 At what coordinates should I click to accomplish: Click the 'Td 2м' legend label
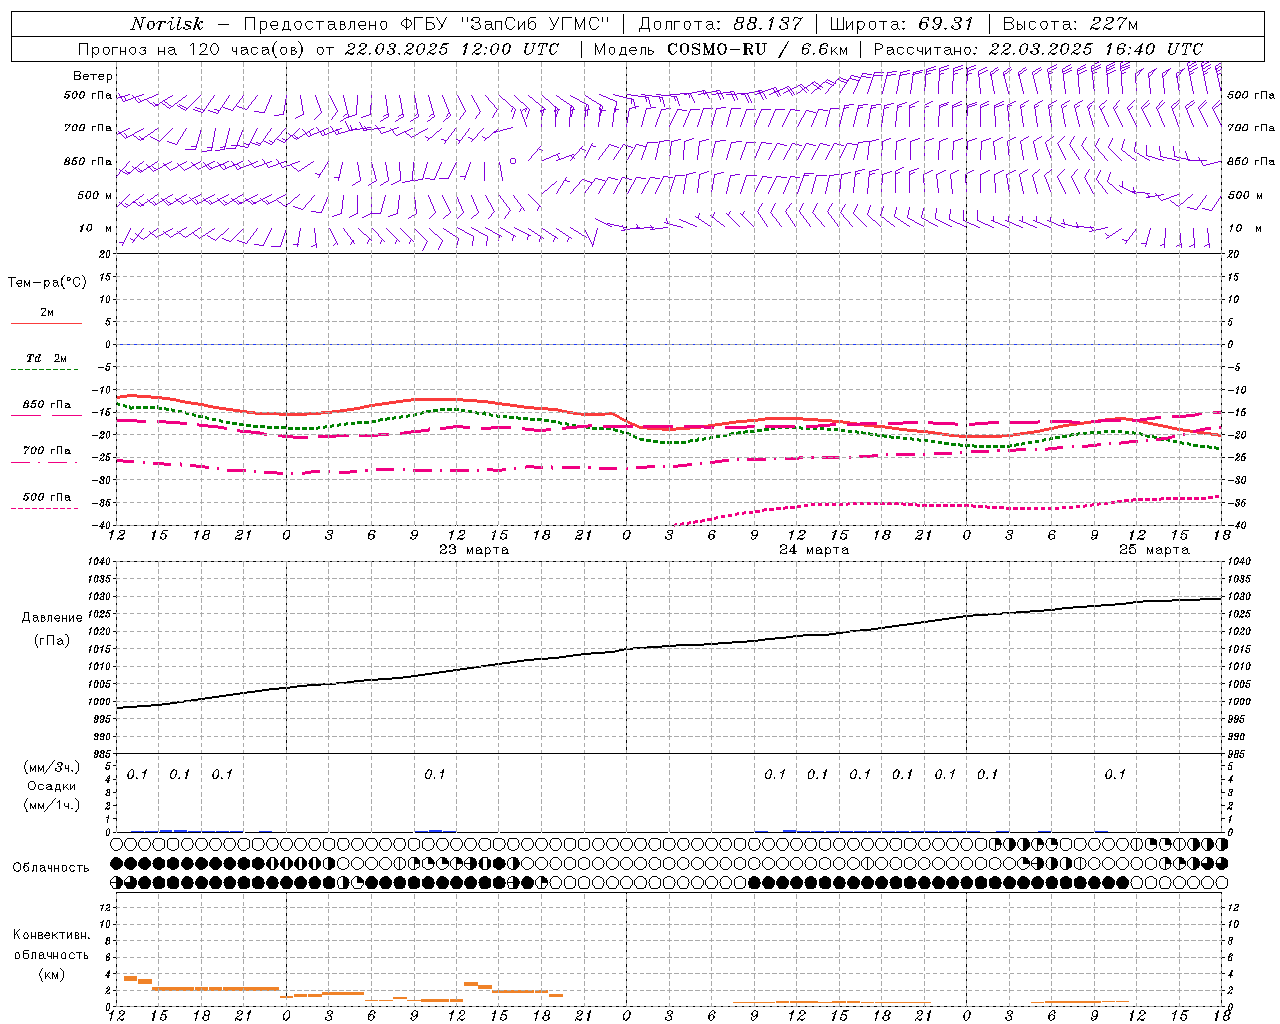click(x=46, y=358)
